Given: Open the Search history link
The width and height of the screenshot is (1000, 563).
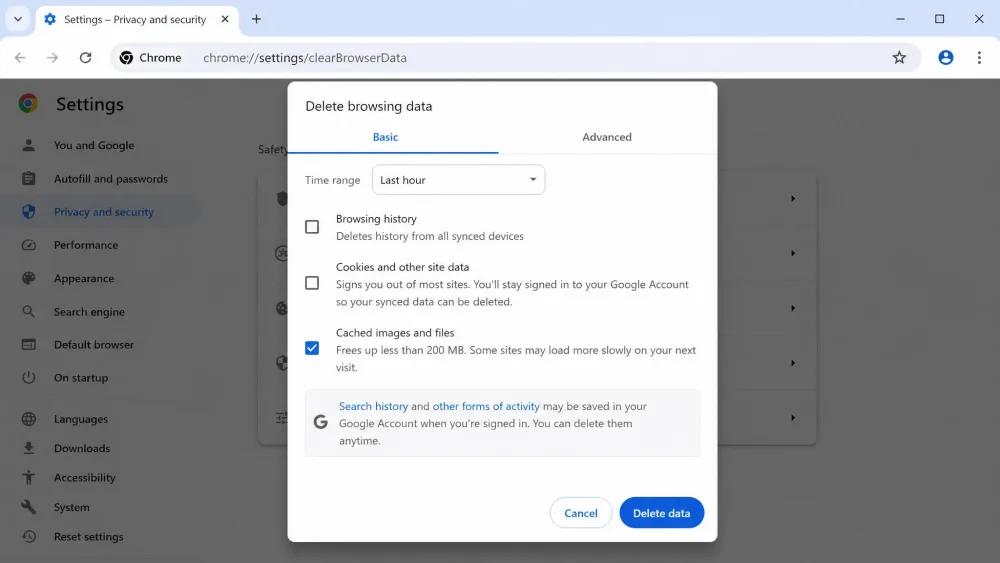Looking at the screenshot, I should [x=373, y=406].
